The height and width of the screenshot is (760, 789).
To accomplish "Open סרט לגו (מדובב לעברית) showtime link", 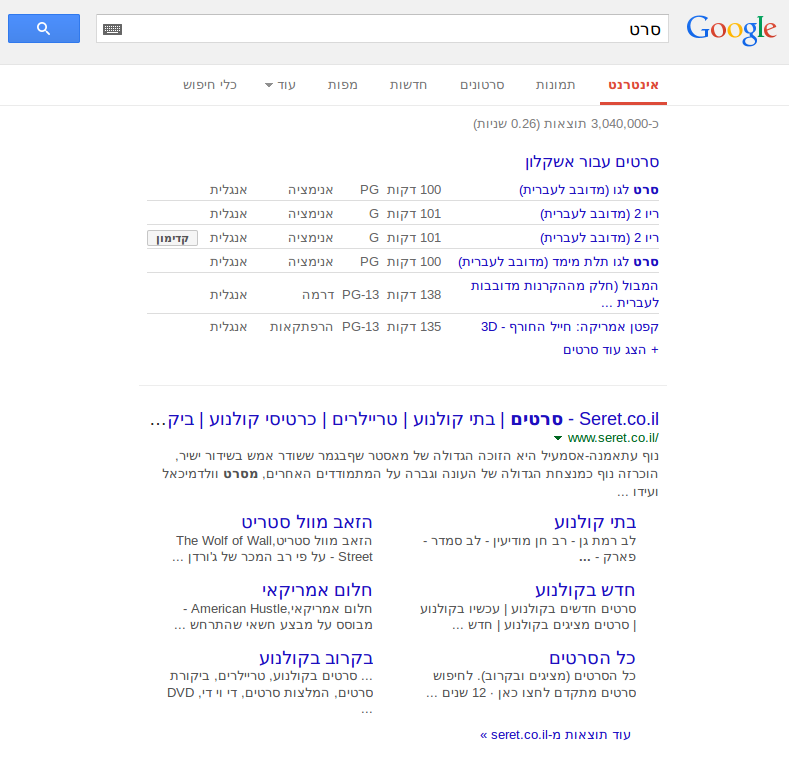I will [x=589, y=190].
